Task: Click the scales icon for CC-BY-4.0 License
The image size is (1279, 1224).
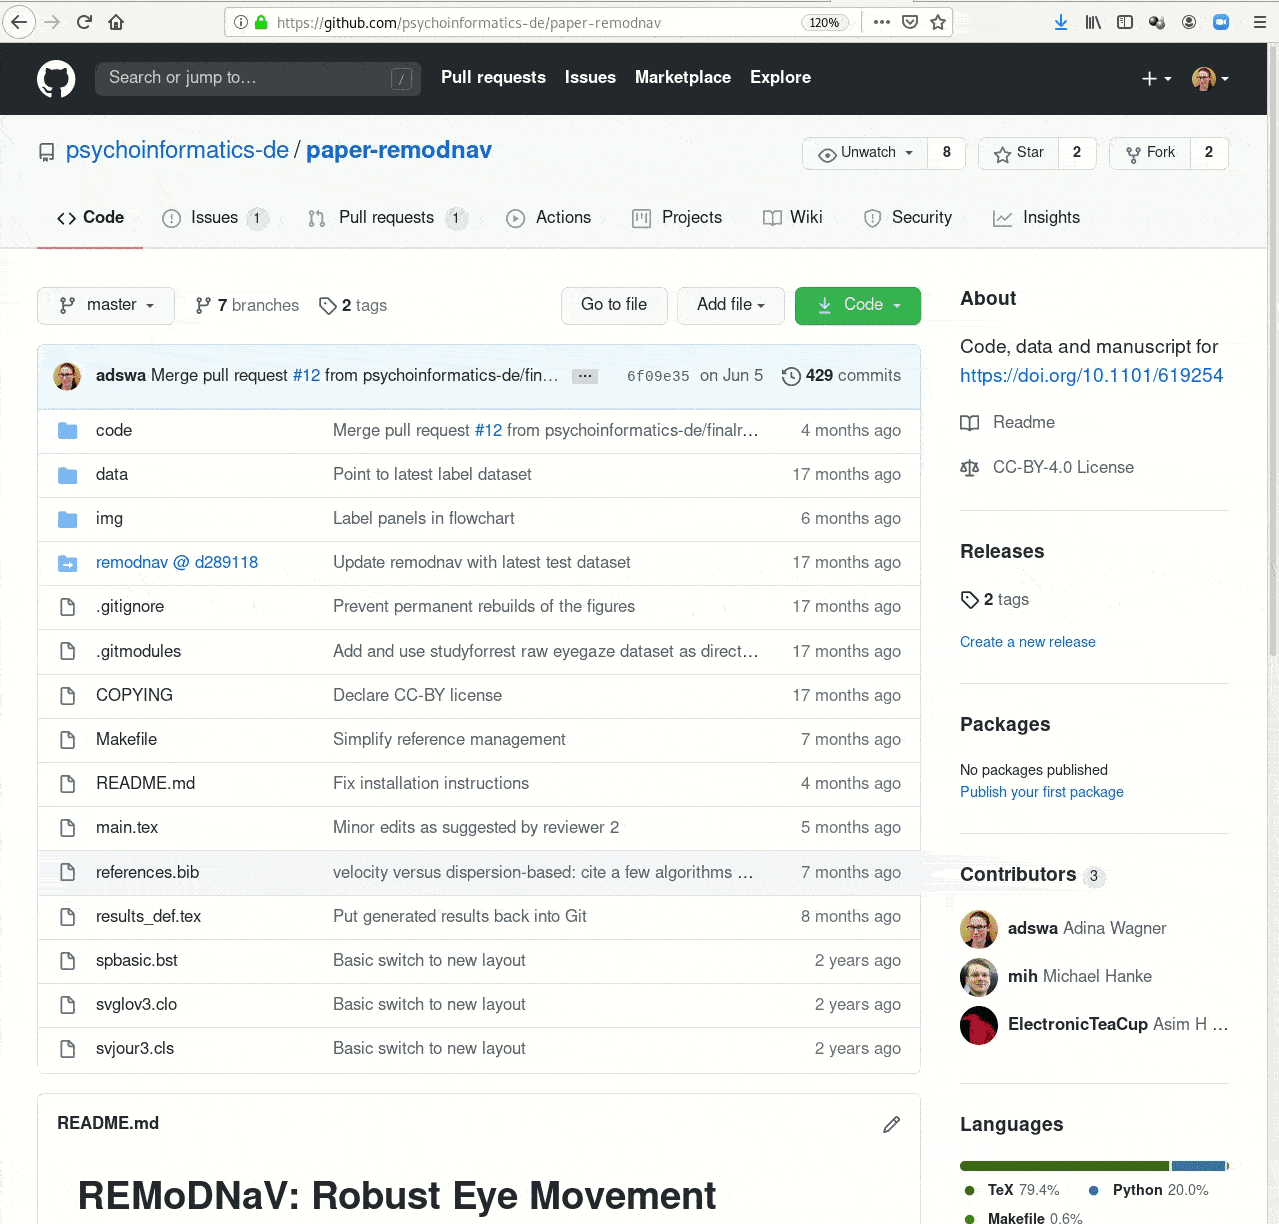Action: (969, 467)
